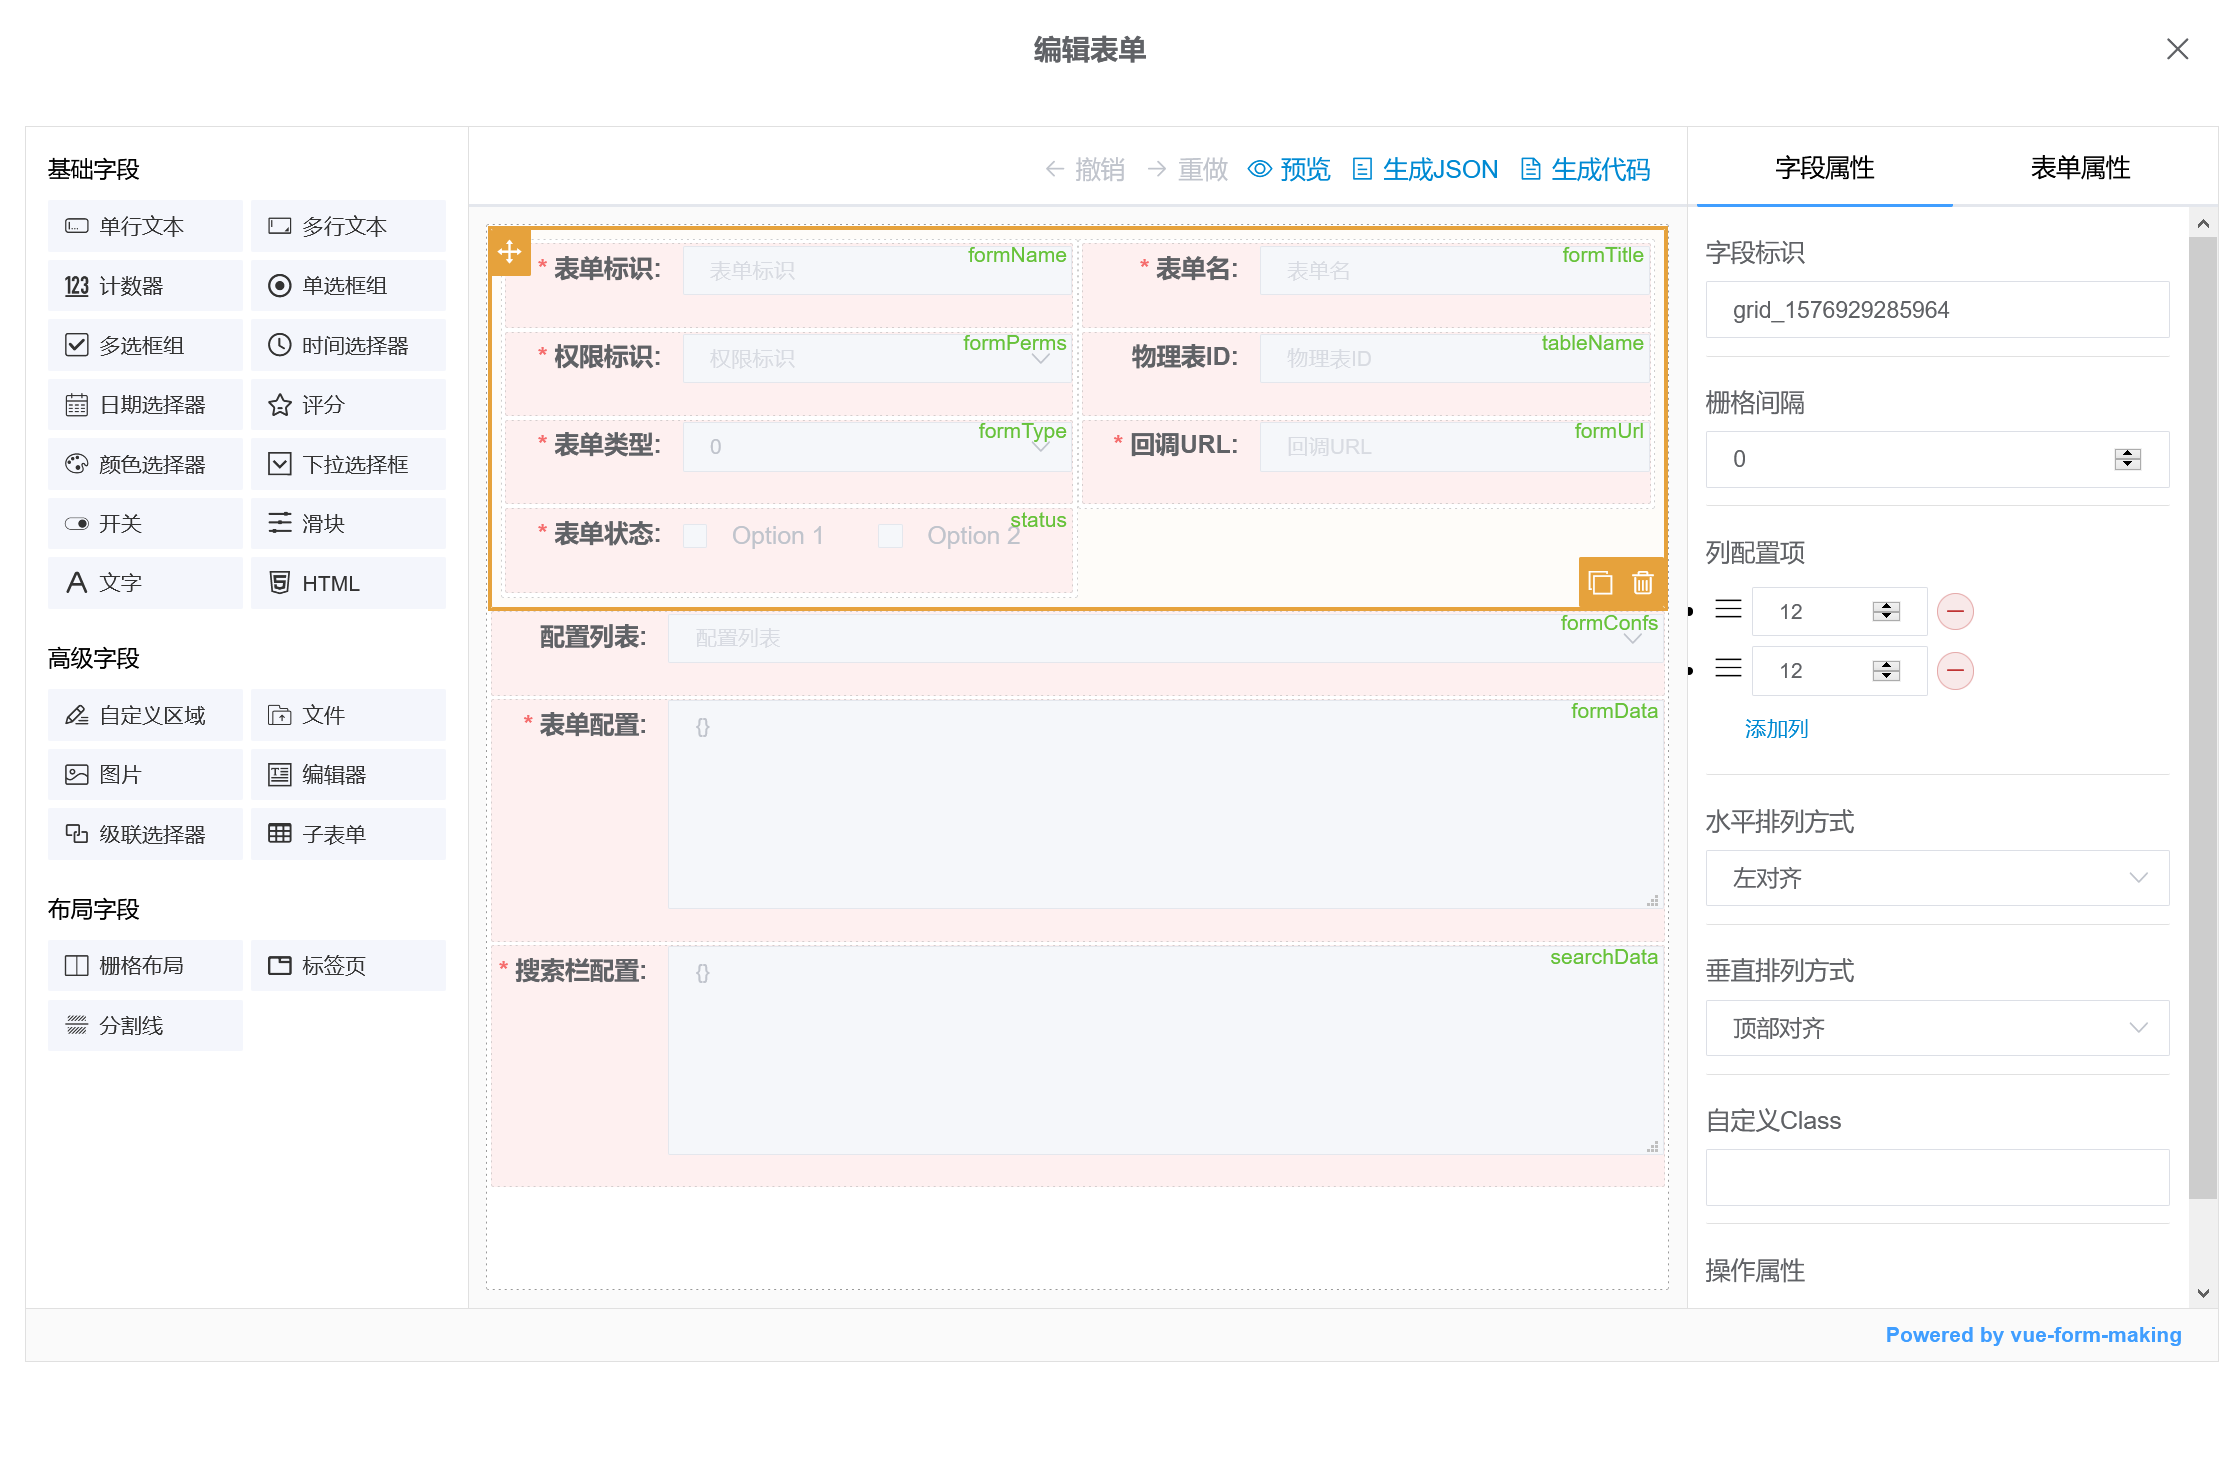Remove the first column config row
The image size is (2236, 1458).
pos(1955,611)
